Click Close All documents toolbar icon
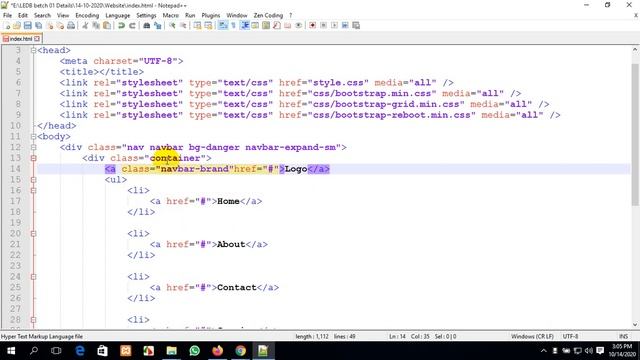 60,26
